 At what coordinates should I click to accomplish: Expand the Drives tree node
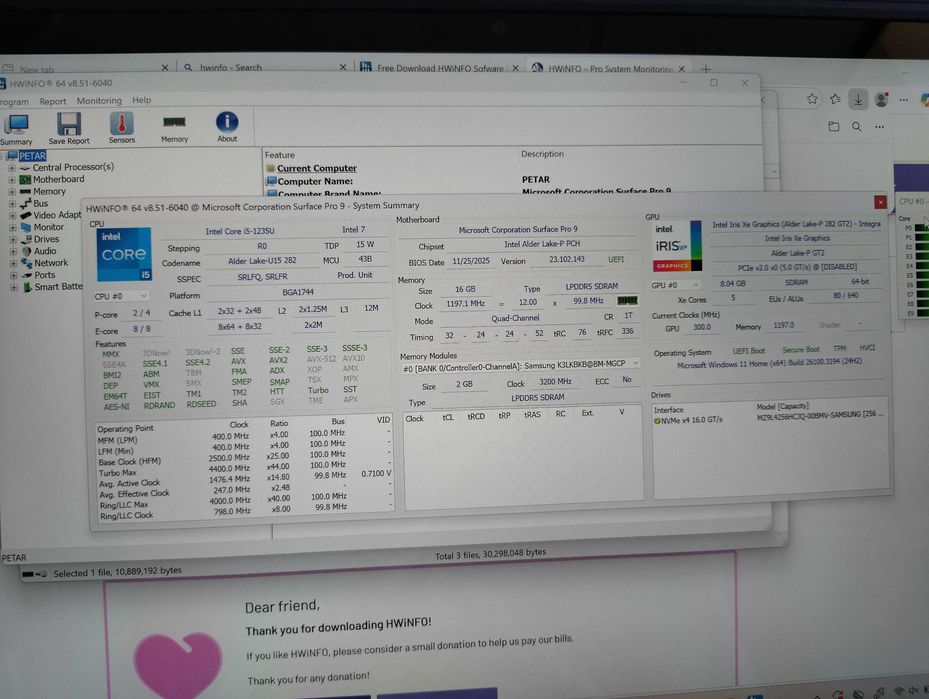point(12,240)
